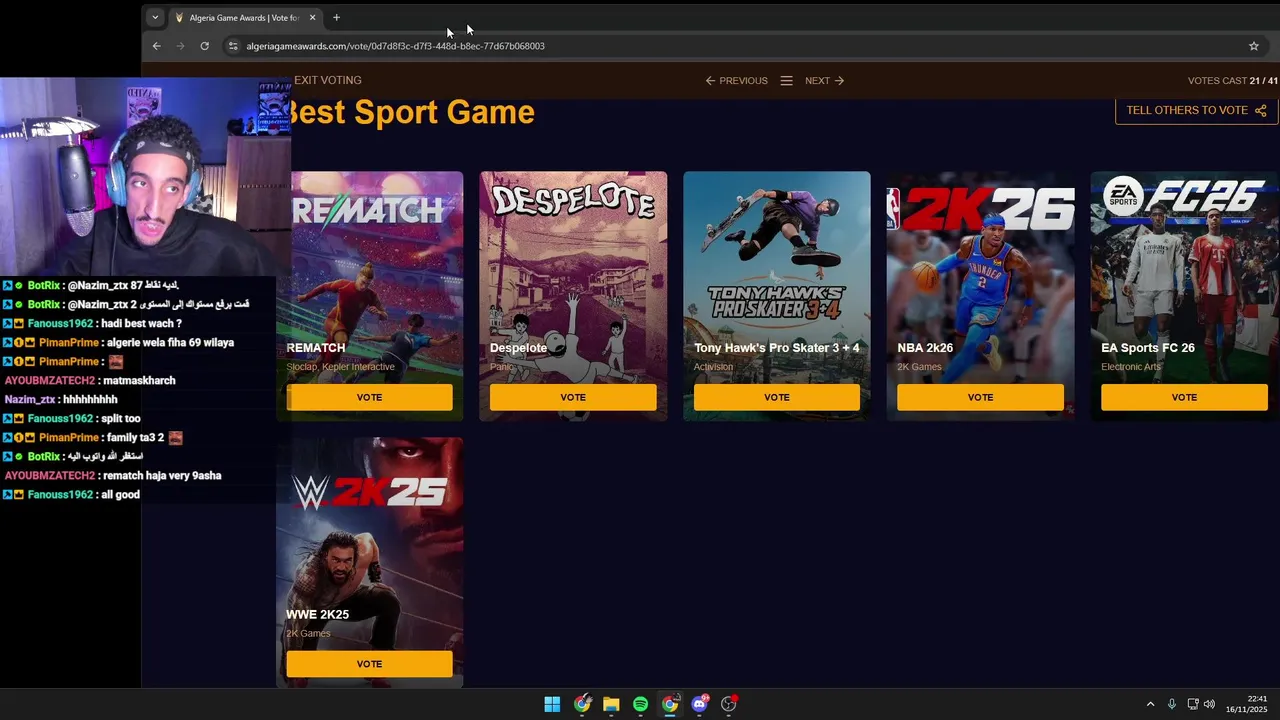Click chat username 'Nazim_ztx'
Viewport: 1280px width, 720px height.
click(x=30, y=400)
